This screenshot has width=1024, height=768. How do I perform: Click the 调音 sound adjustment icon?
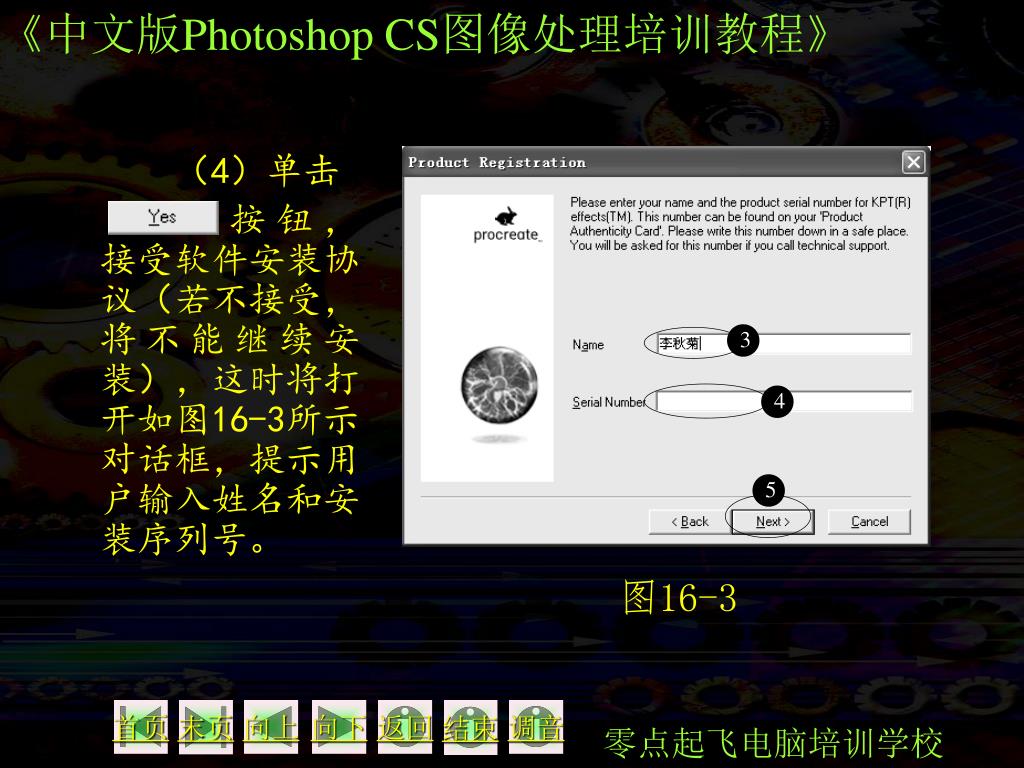click(536, 727)
